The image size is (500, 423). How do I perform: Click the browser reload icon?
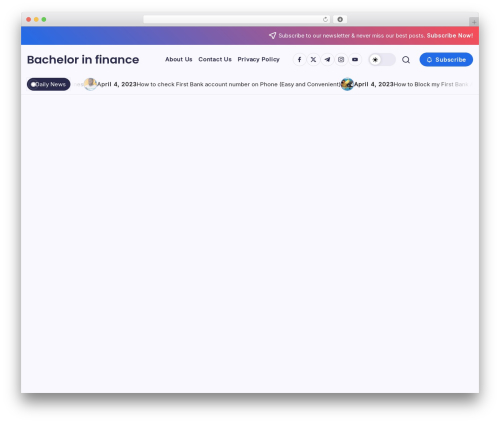point(325,19)
